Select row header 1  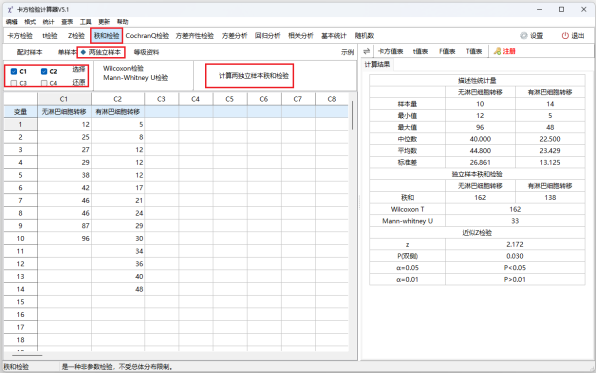pos(21,124)
